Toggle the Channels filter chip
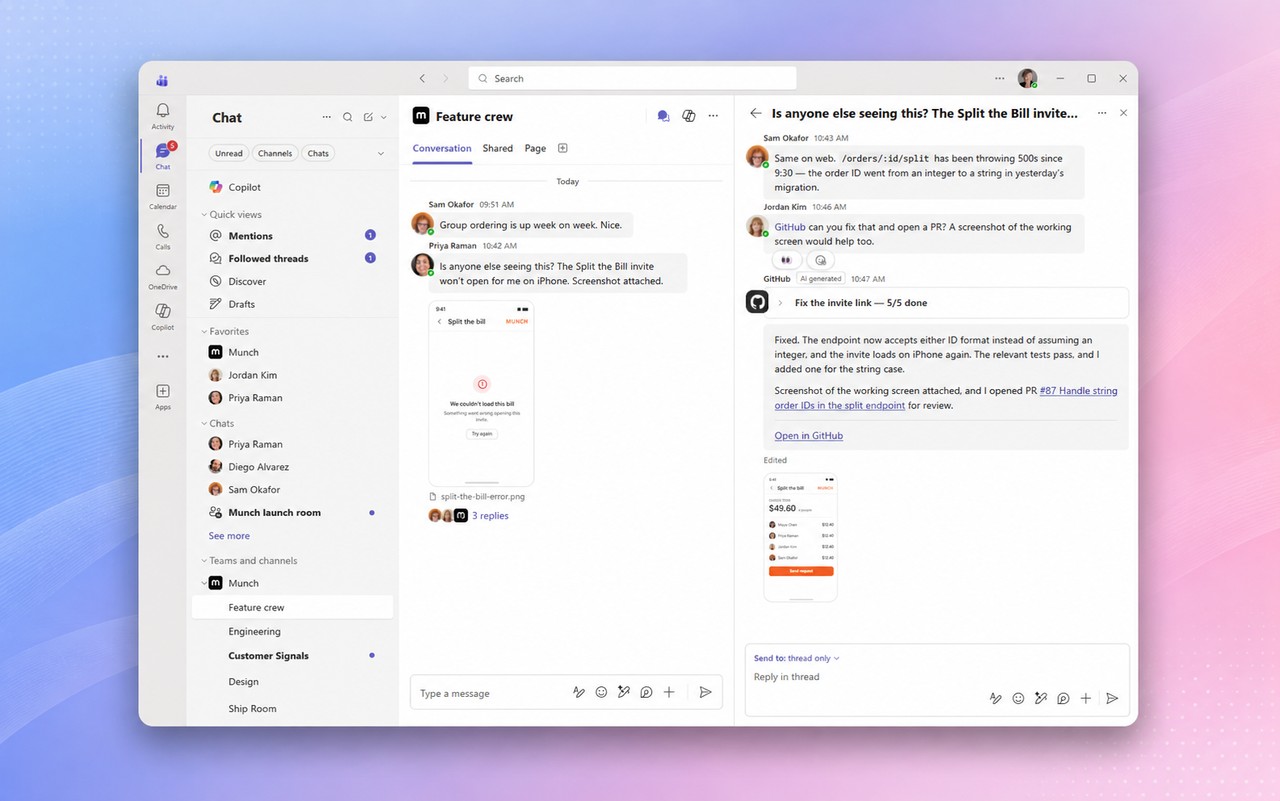Viewport: 1280px width, 801px height. point(275,153)
